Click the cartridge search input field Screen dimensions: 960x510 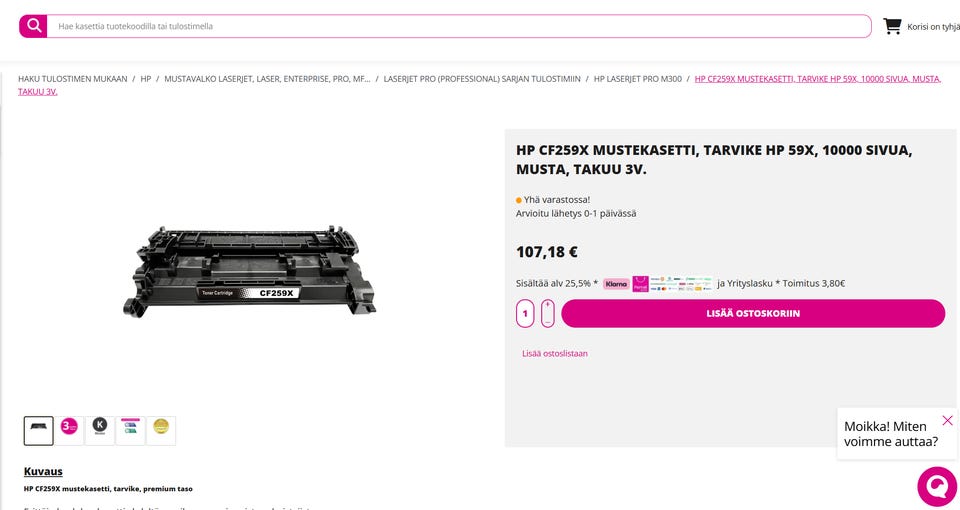[459, 26]
